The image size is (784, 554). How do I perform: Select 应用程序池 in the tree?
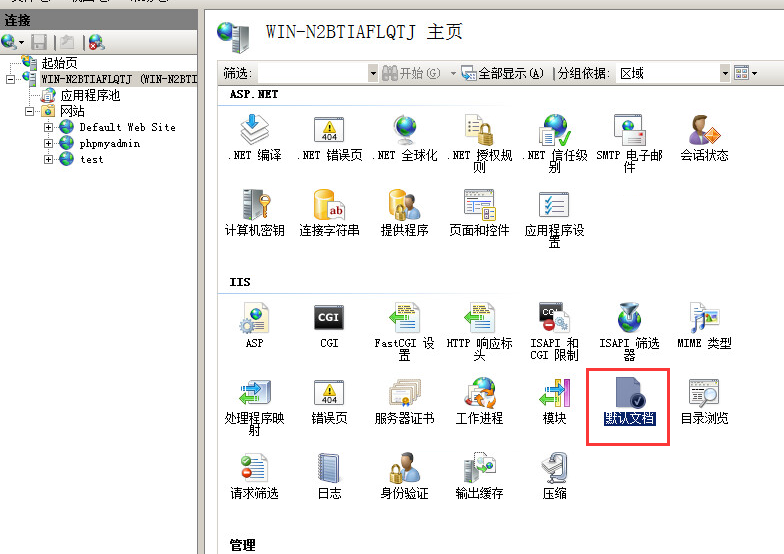tap(90, 95)
